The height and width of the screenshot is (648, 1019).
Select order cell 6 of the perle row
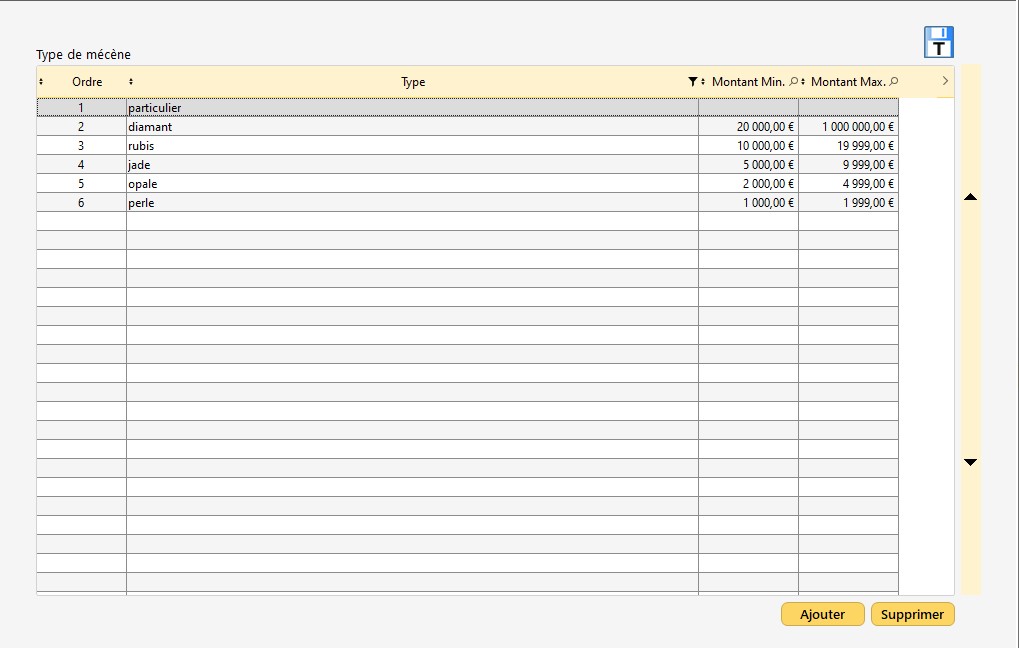click(x=81, y=203)
